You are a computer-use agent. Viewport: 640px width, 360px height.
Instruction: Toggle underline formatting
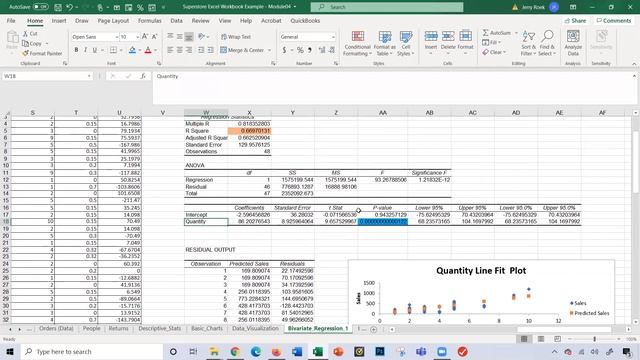(95, 50)
